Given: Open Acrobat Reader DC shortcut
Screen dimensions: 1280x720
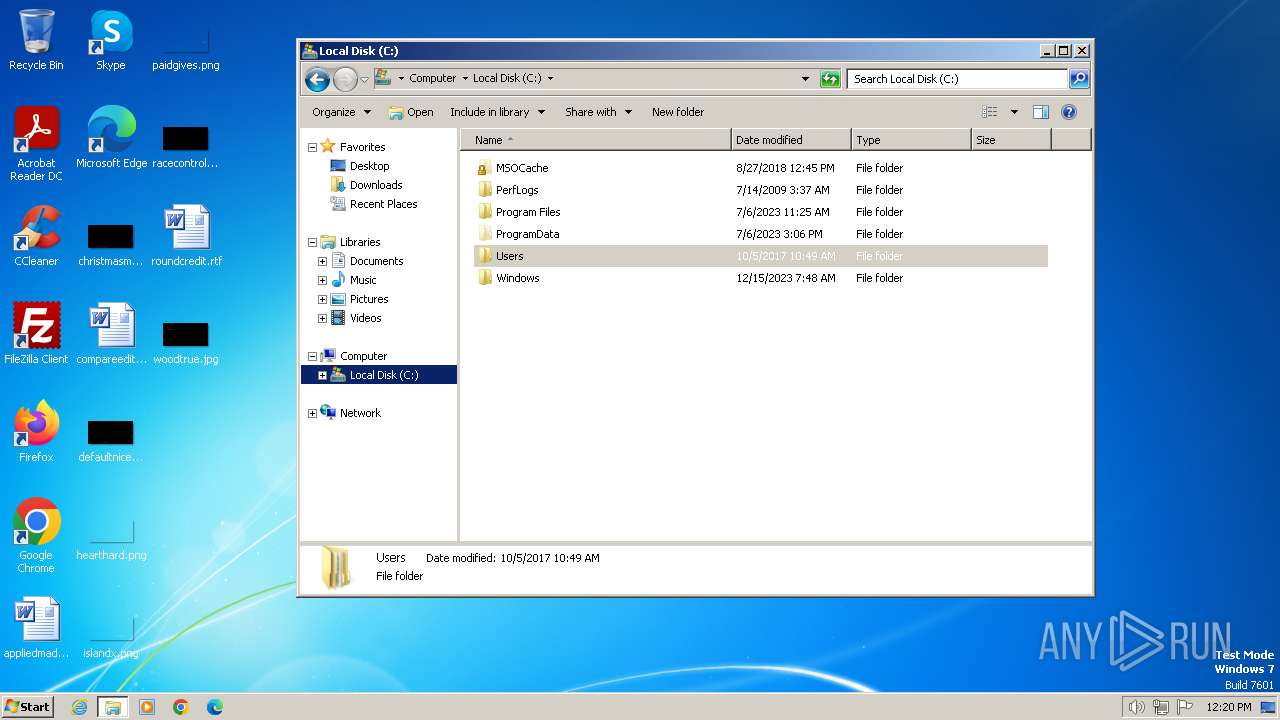Looking at the screenshot, I should tap(36, 143).
